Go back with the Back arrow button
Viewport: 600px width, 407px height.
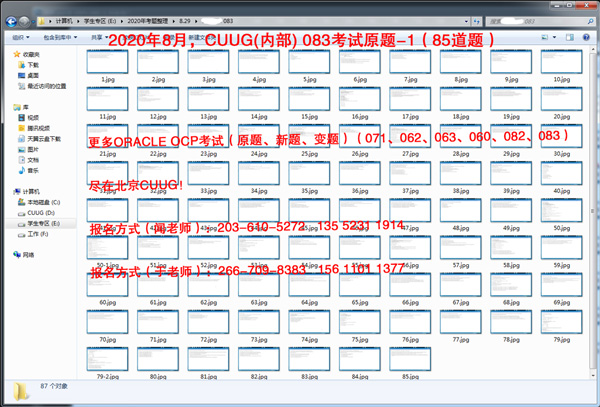[11, 21]
